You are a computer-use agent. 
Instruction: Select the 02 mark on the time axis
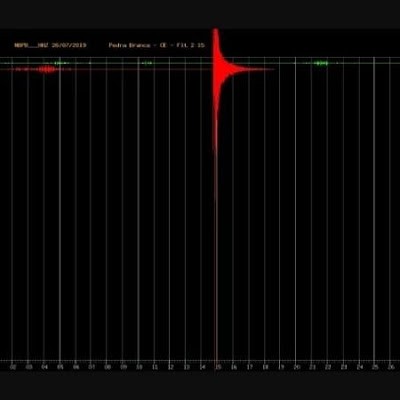tap(13, 367)
